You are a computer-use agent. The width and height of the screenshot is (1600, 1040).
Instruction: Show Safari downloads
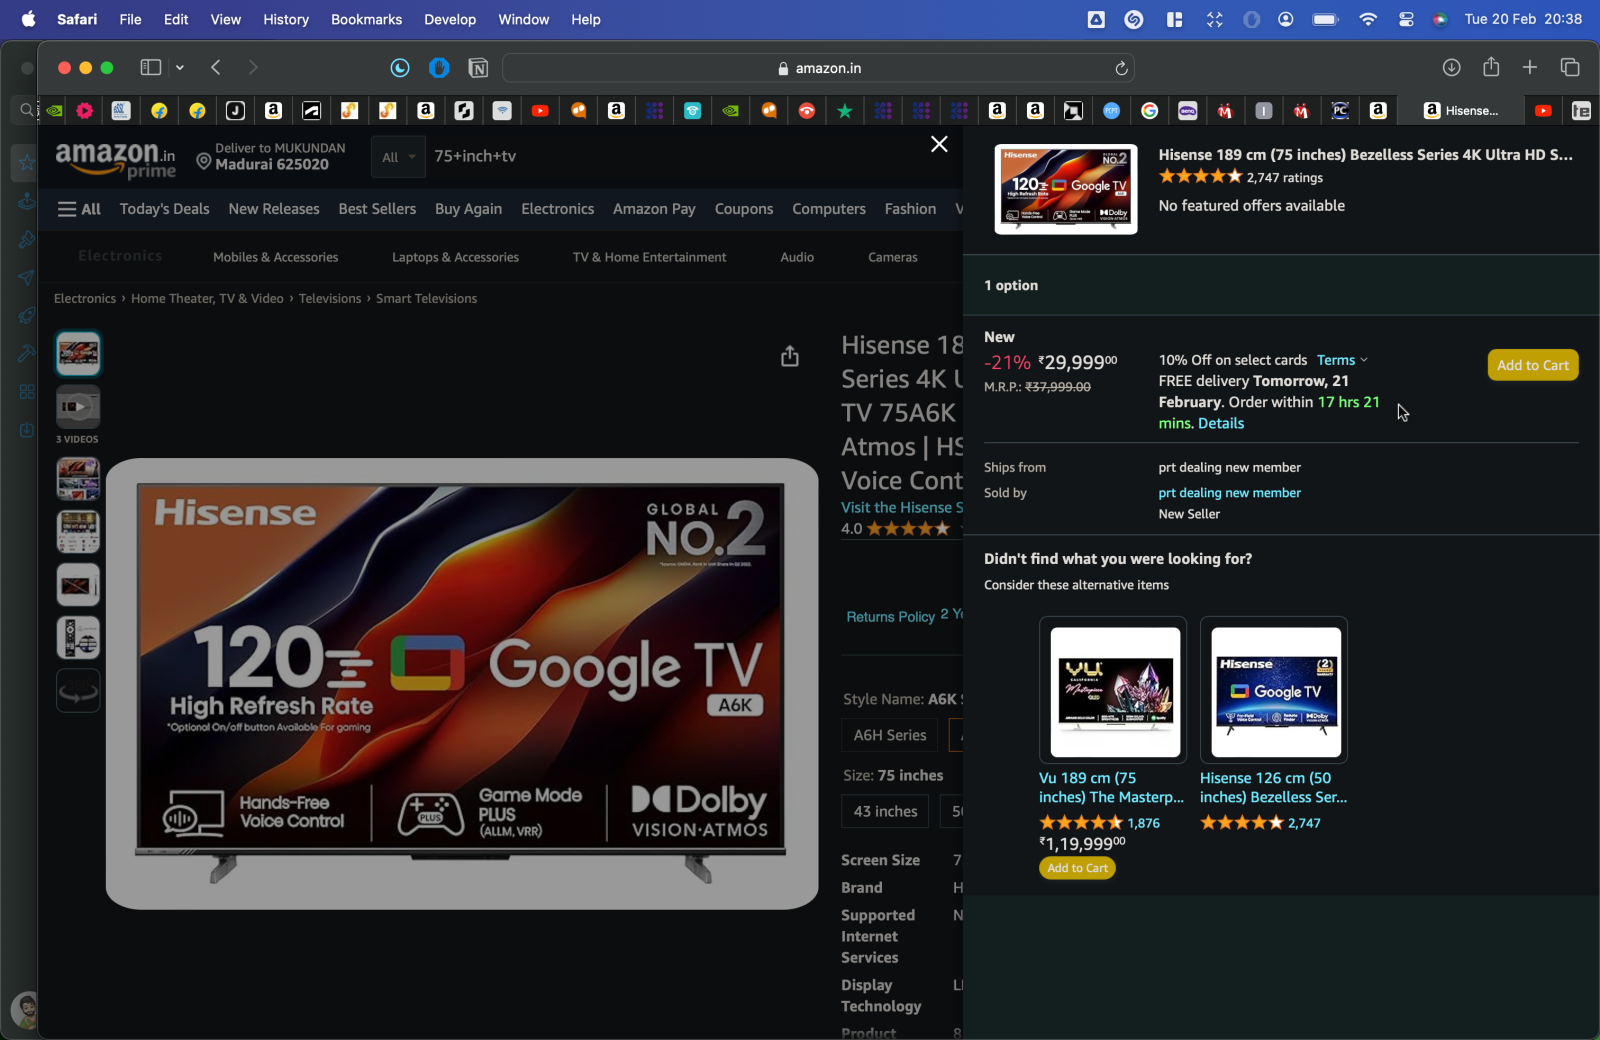pyautogui.click(x=1452, y=67)
